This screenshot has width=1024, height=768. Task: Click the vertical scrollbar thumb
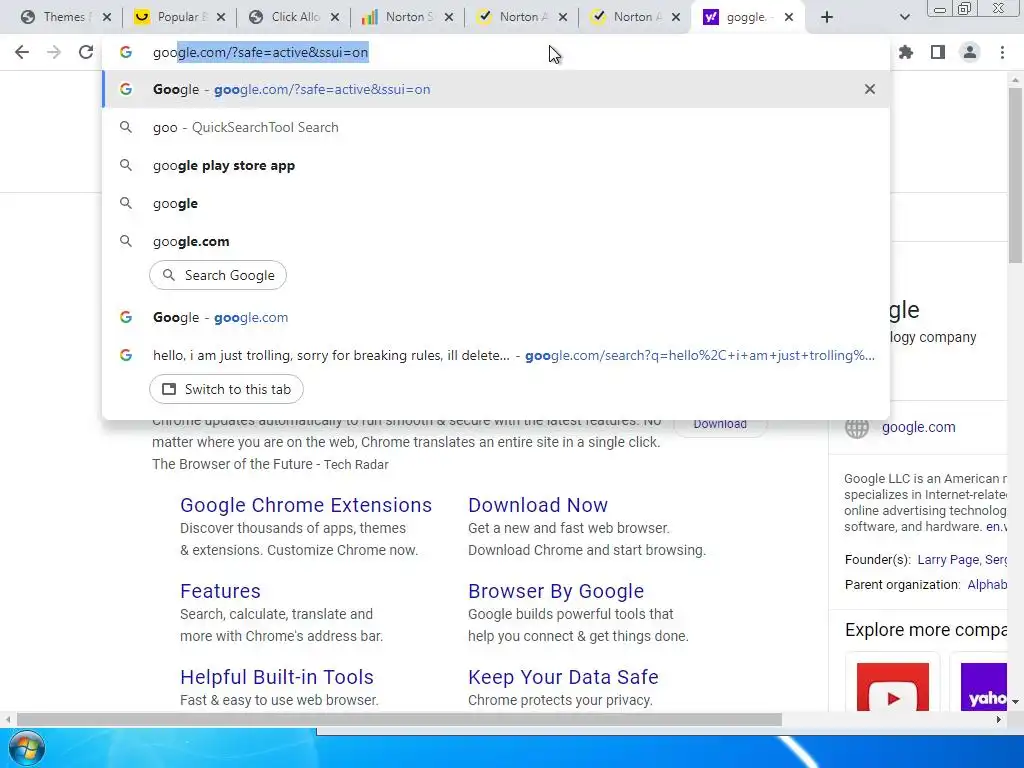[1015, 175]
